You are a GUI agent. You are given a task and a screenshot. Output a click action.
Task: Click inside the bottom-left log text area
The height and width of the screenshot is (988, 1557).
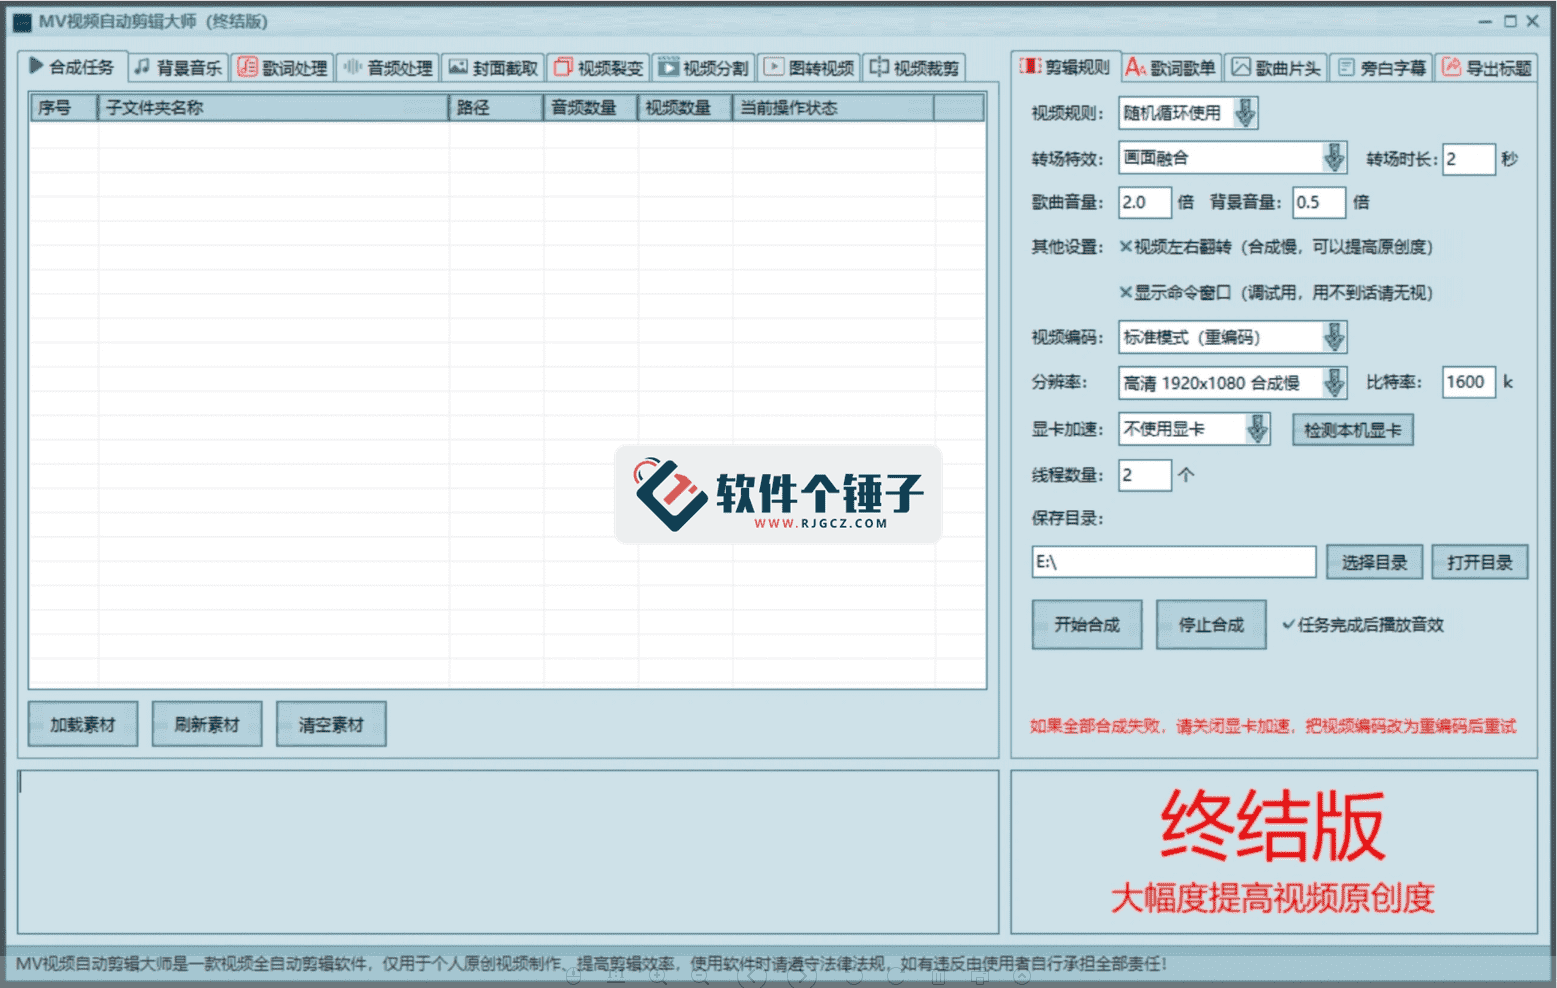point(508,852)
